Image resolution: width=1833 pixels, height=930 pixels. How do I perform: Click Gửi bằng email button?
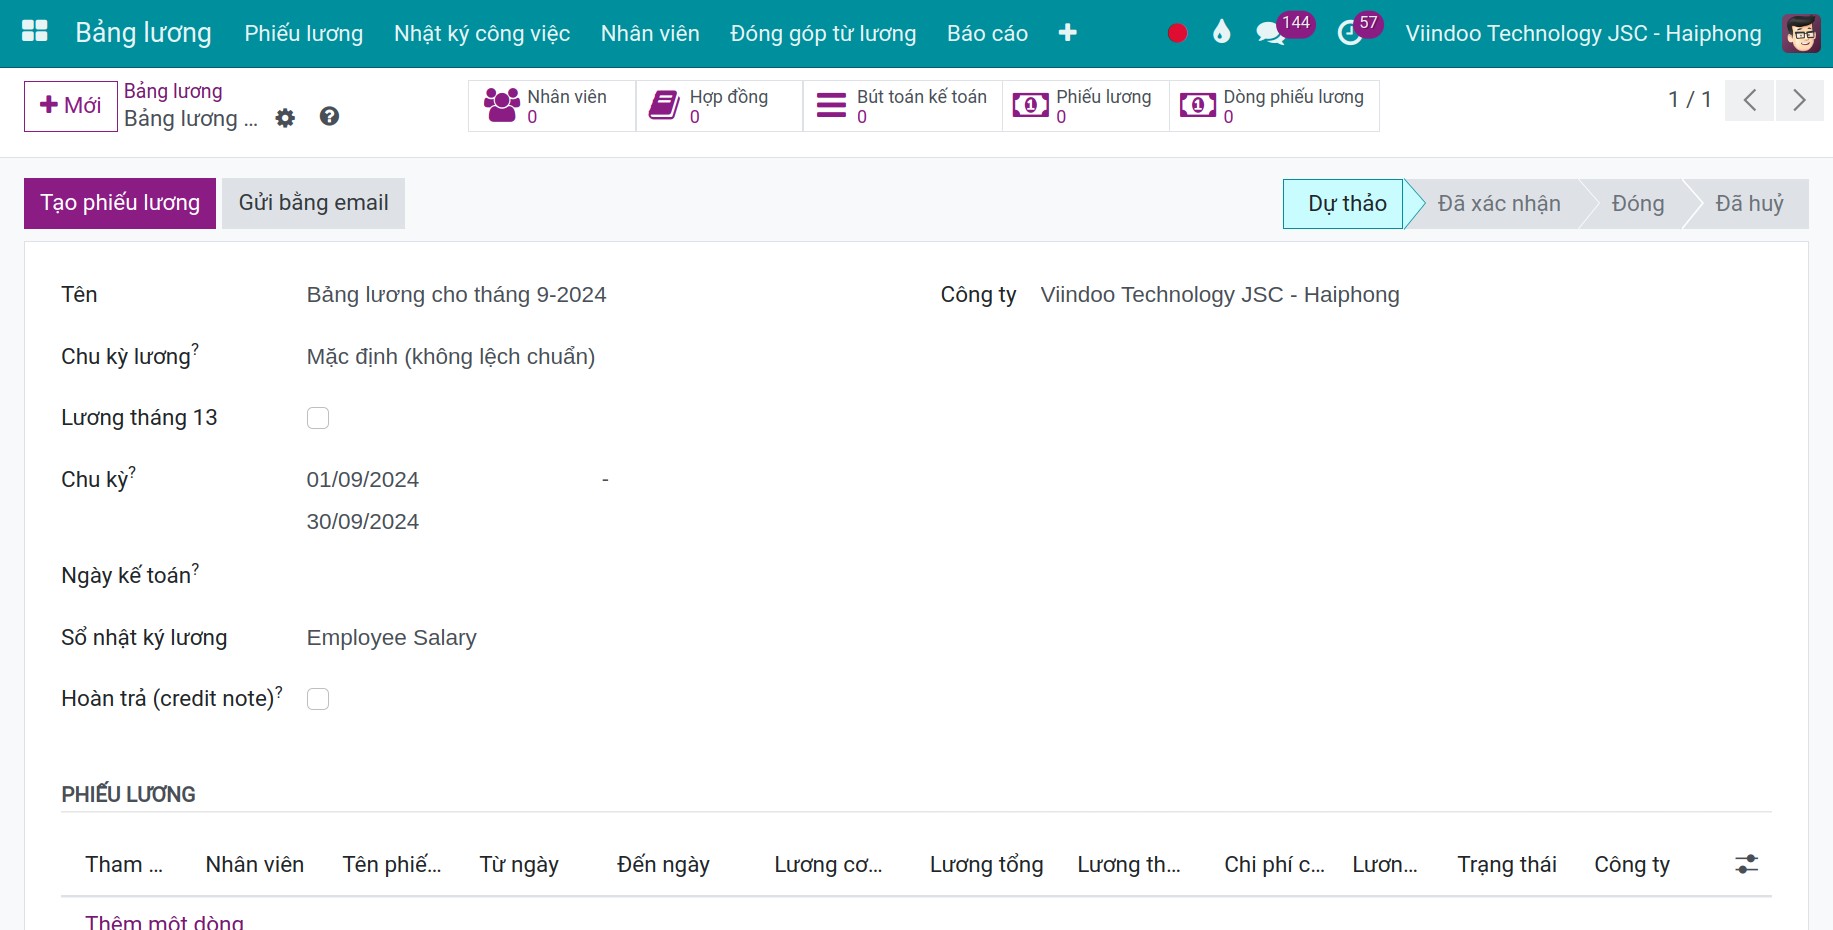point(313,203)
